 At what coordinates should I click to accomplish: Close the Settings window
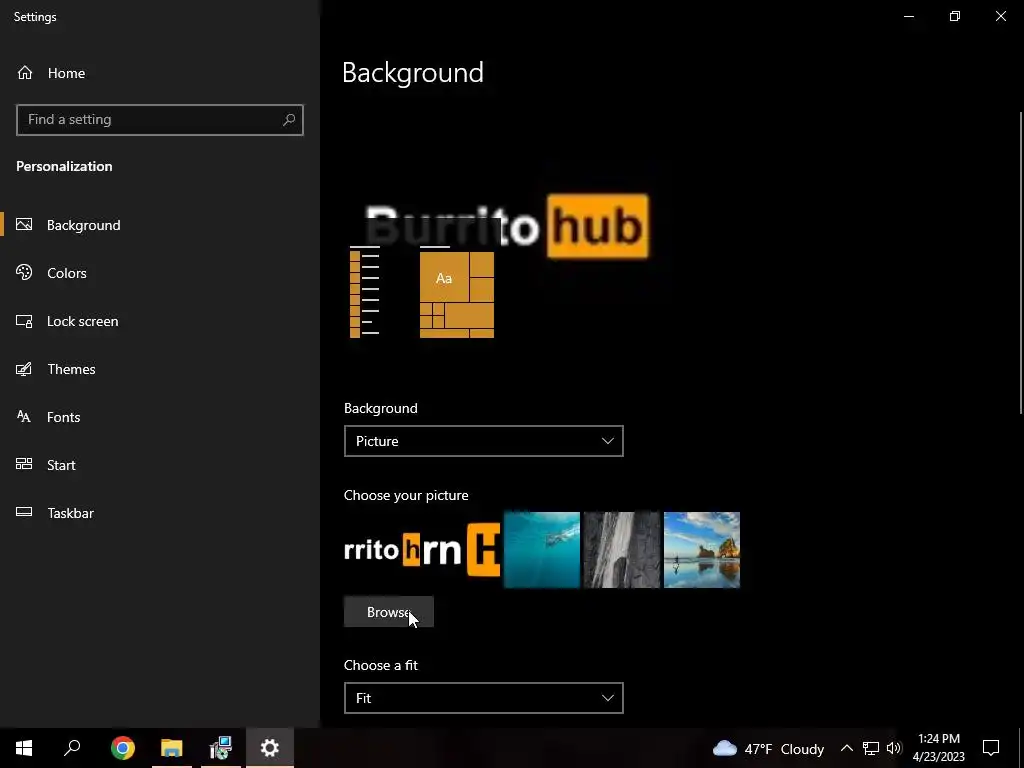[1000, 16]
